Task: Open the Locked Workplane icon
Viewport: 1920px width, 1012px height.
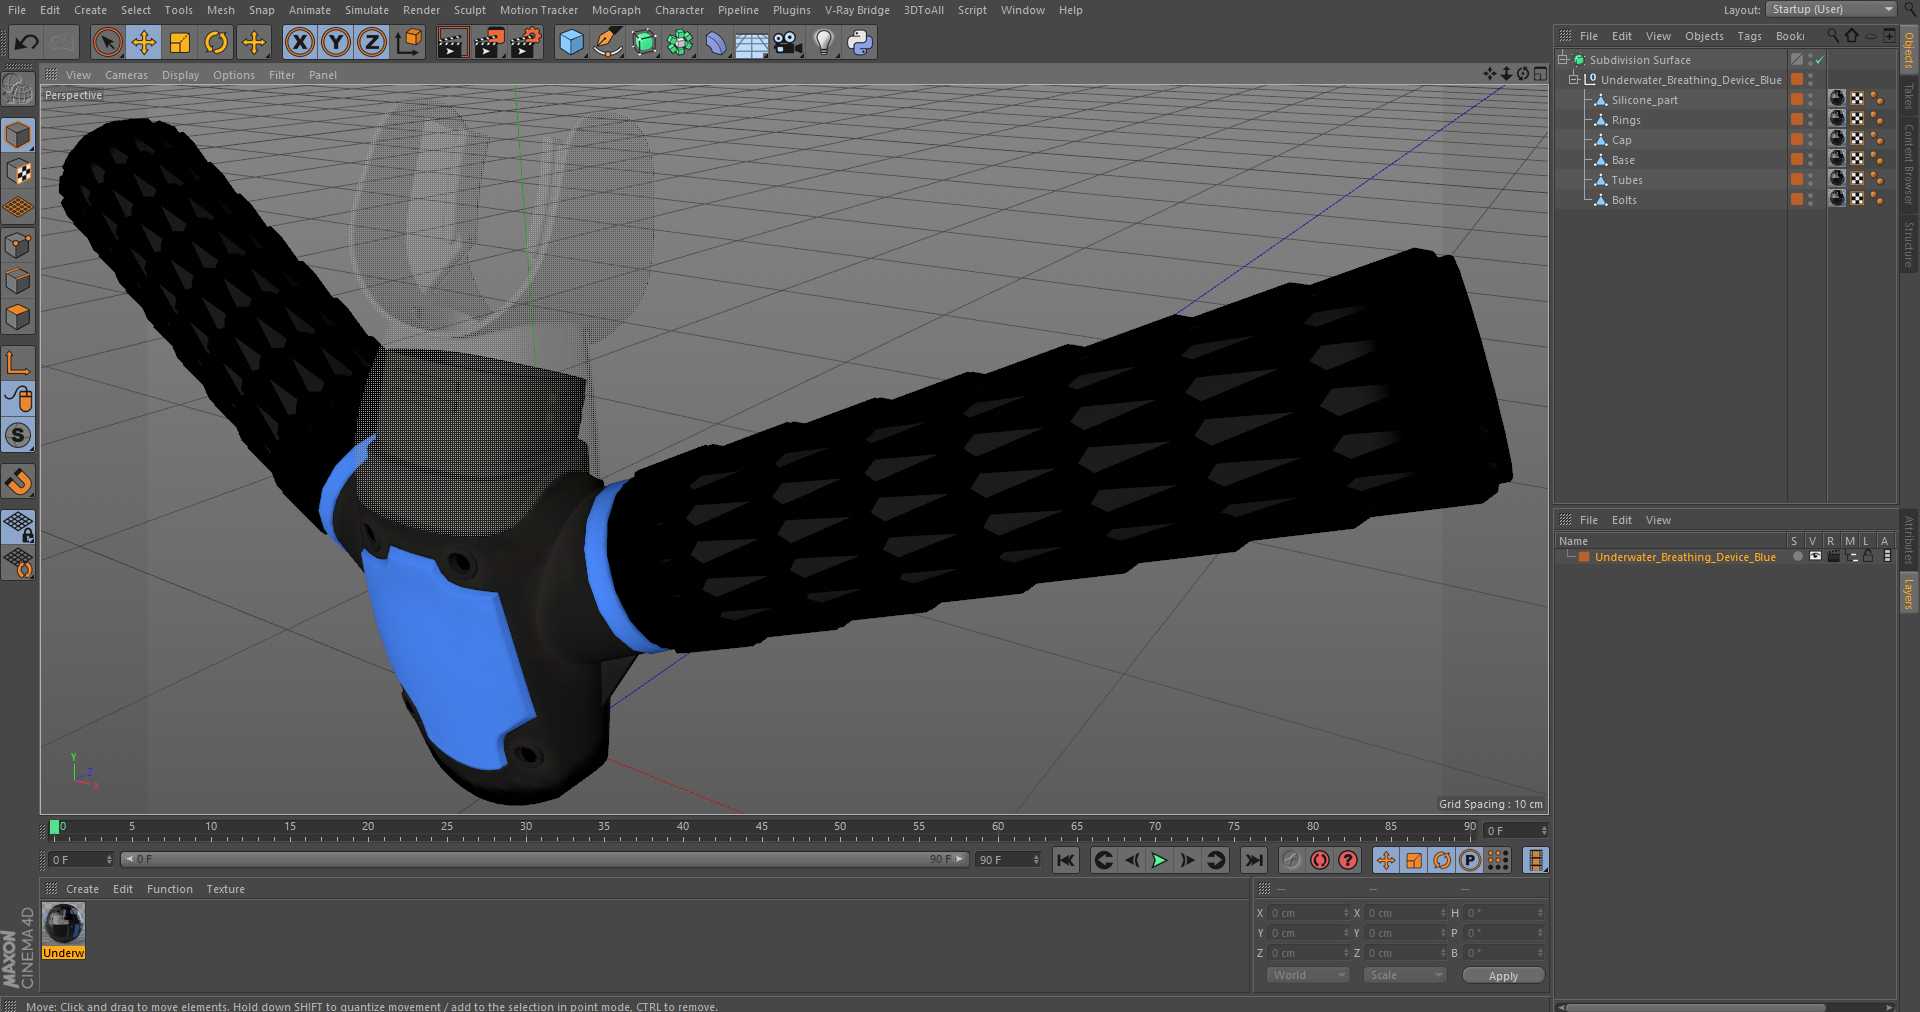Action: [18, 526]
